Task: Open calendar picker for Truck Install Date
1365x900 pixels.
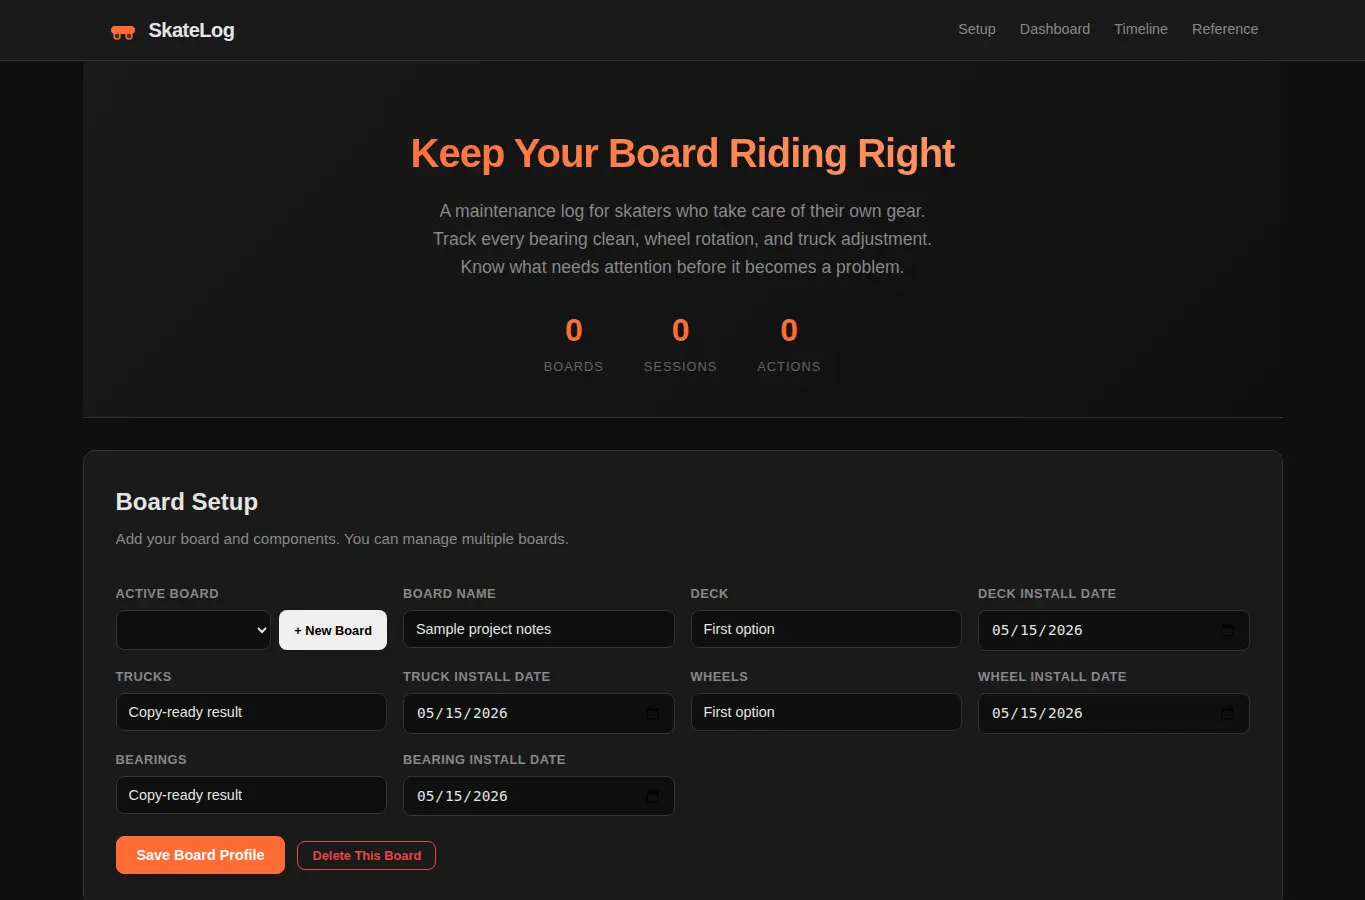Action: [652, 713]
